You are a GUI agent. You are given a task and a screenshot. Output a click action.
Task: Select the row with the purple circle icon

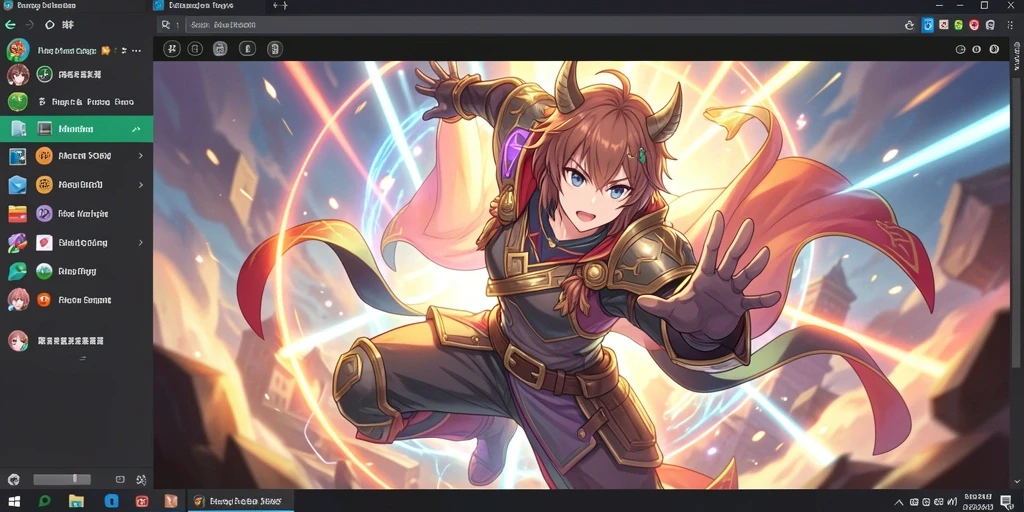click(76, 214)
